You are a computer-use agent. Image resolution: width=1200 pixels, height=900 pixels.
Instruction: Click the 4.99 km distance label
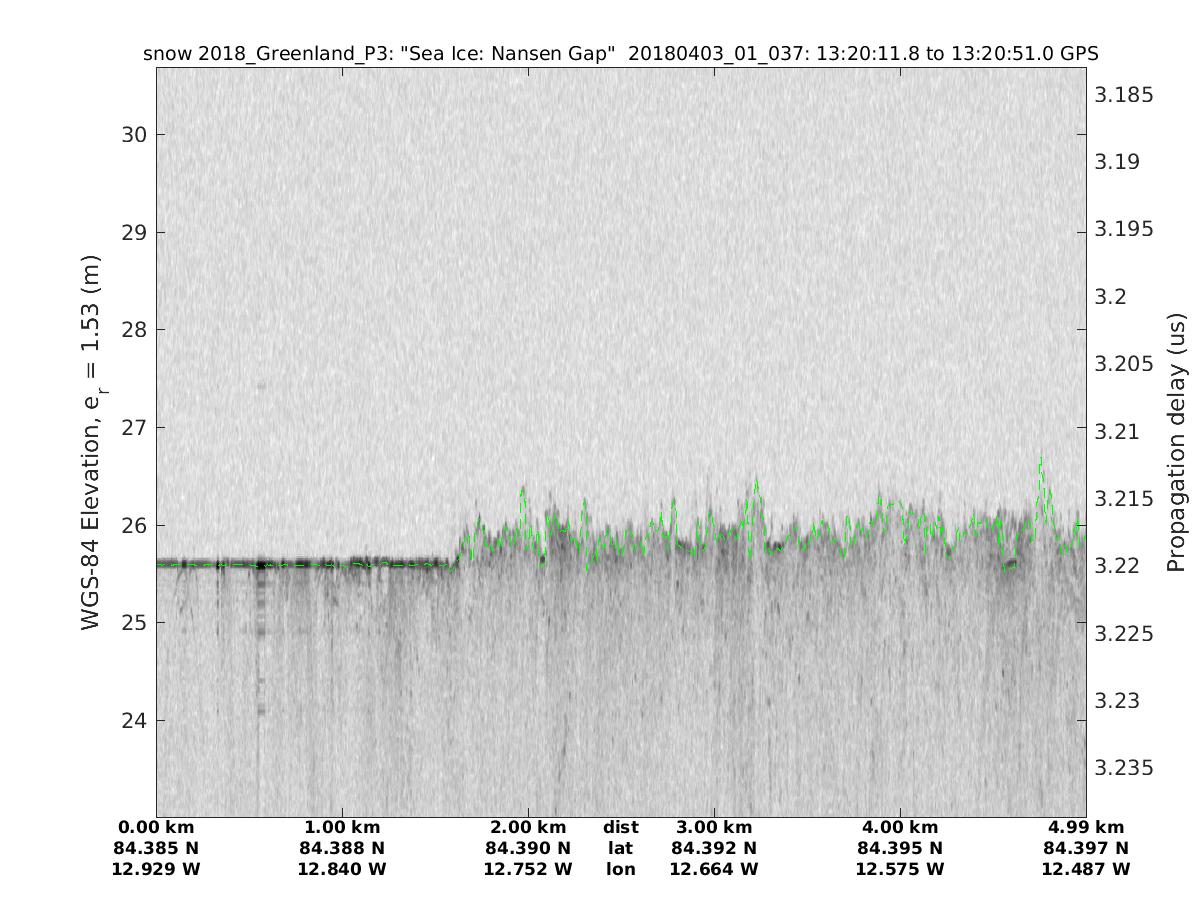1085,827
